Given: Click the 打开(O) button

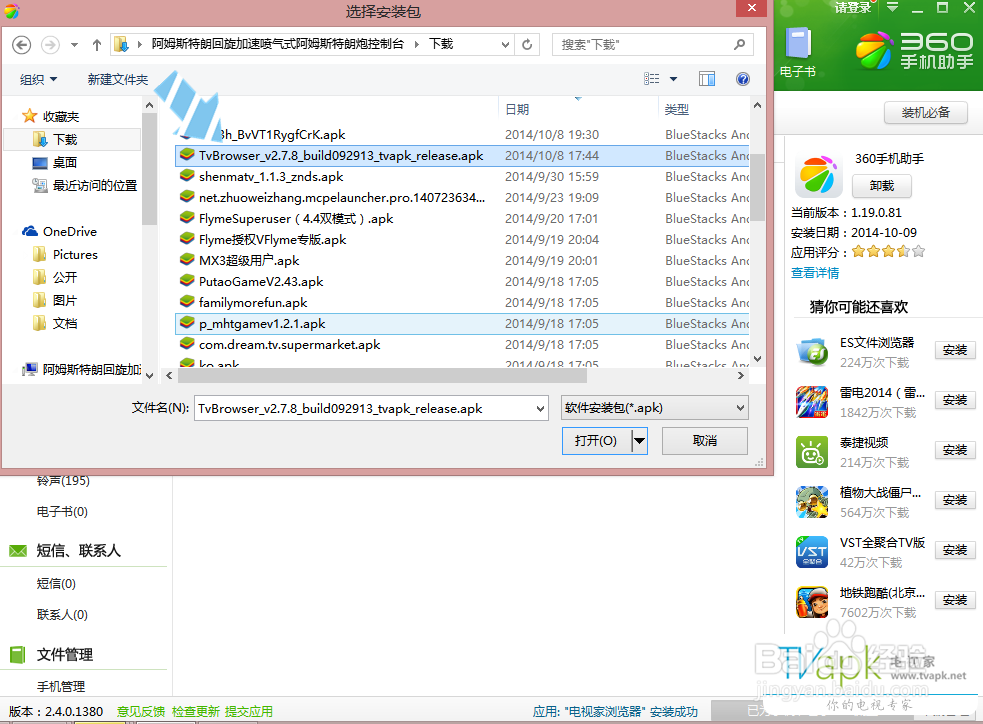Looking at the screenshot, I should click(x=596, y=441).
